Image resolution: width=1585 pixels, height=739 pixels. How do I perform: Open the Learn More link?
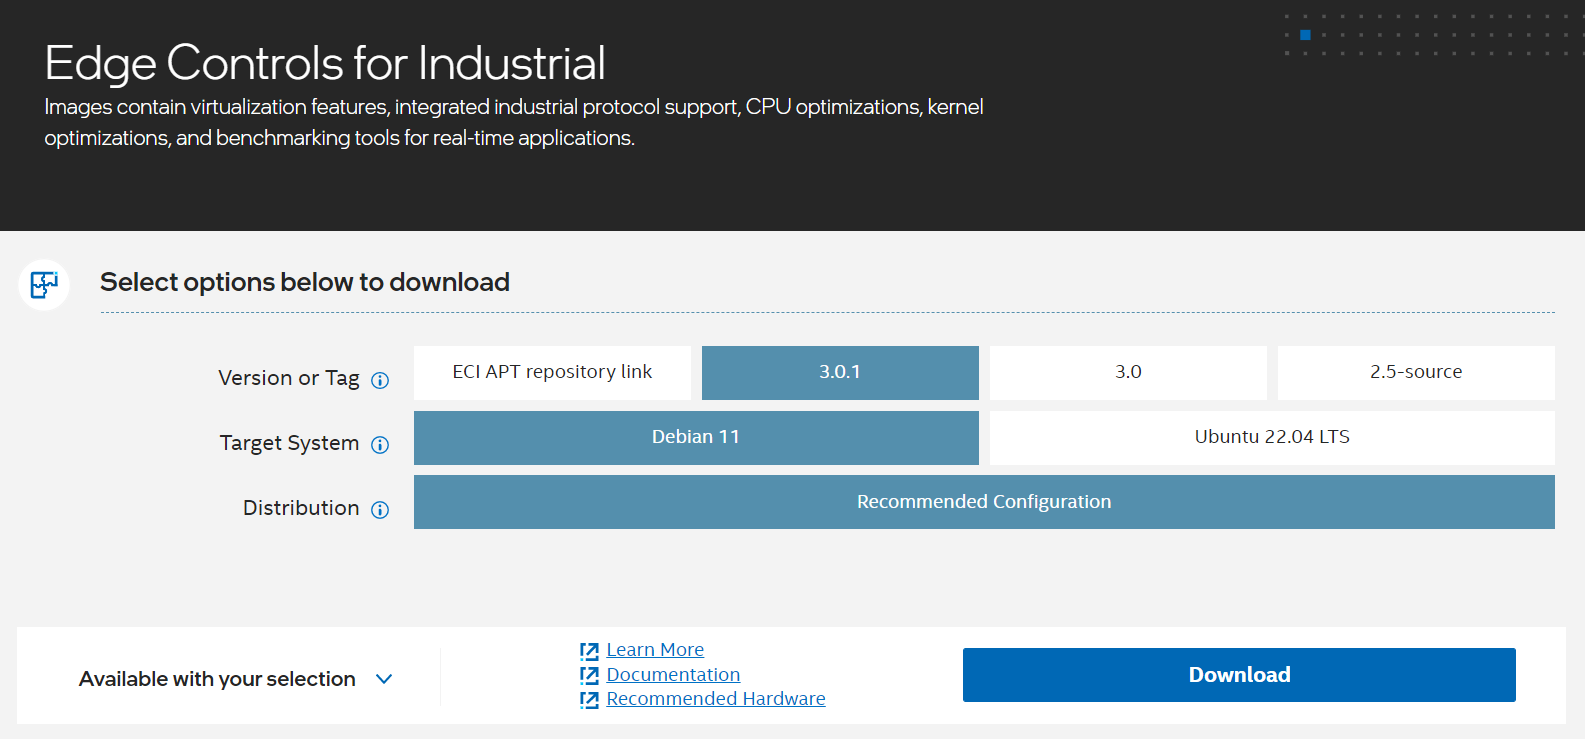655,650
